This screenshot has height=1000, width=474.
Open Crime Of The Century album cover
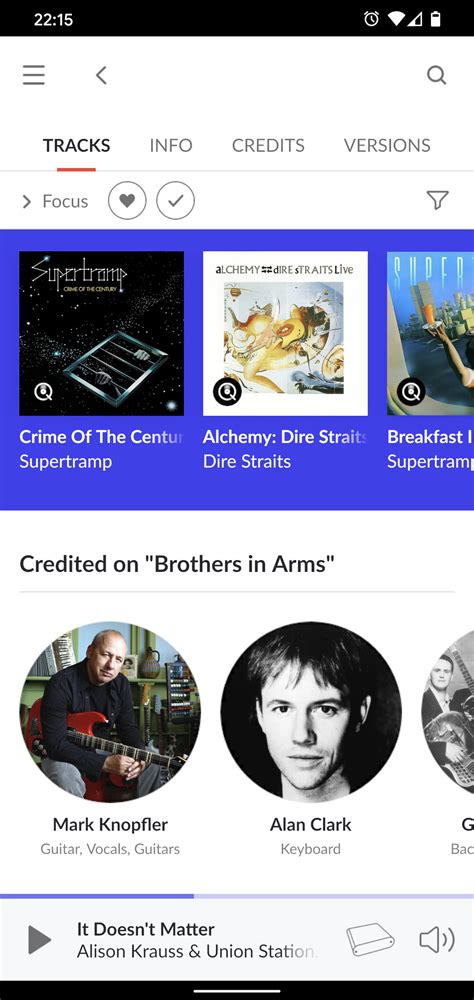coord(101,333)
